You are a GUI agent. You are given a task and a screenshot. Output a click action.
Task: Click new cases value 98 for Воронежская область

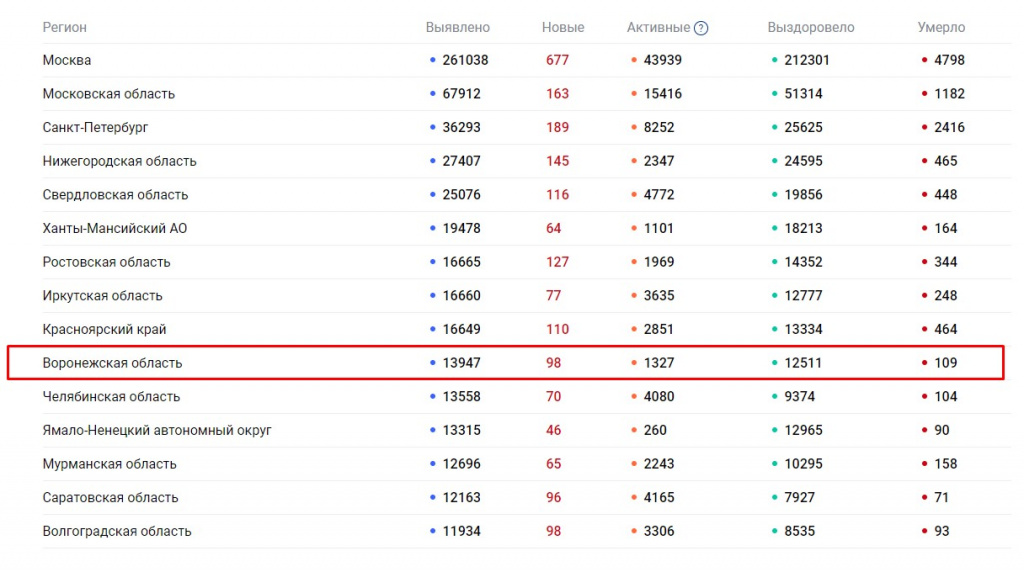click(x=553, y=363)
